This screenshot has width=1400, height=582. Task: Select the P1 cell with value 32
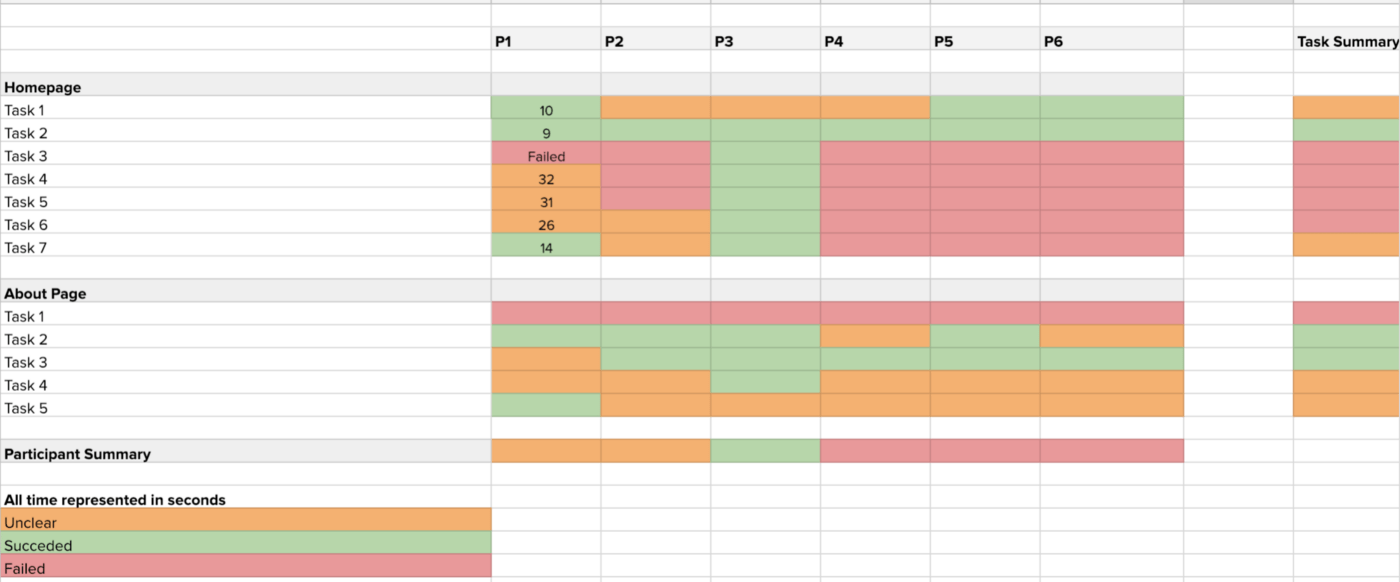(546, 179)
